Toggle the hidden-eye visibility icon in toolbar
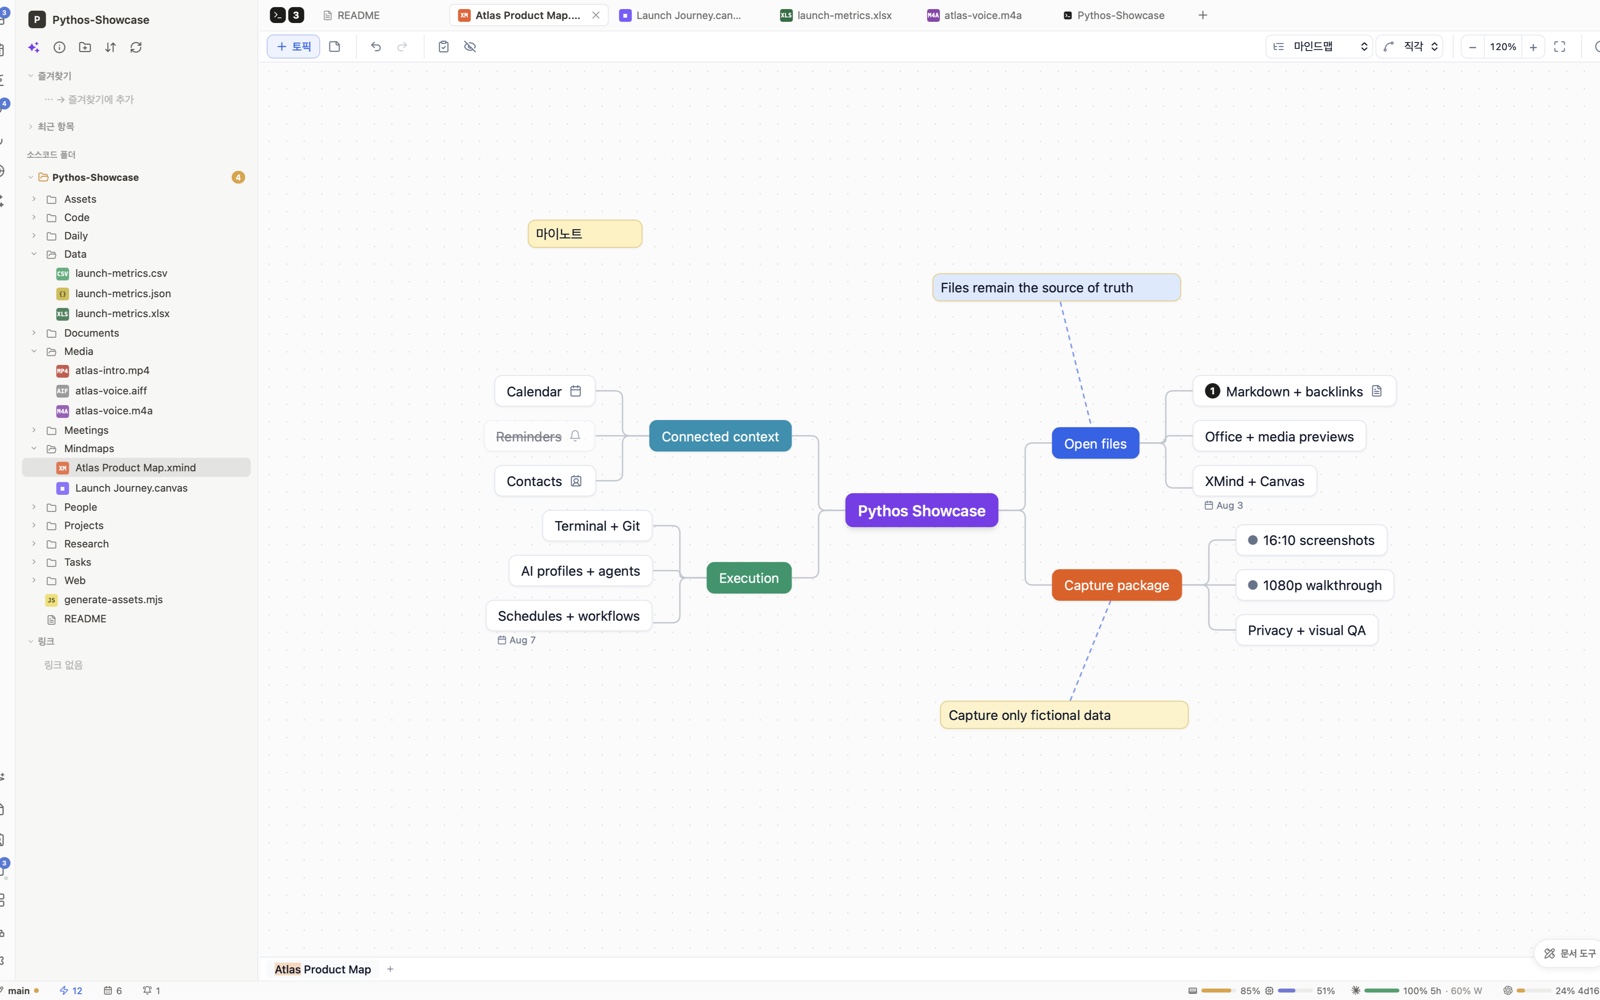 coord(470,47)
